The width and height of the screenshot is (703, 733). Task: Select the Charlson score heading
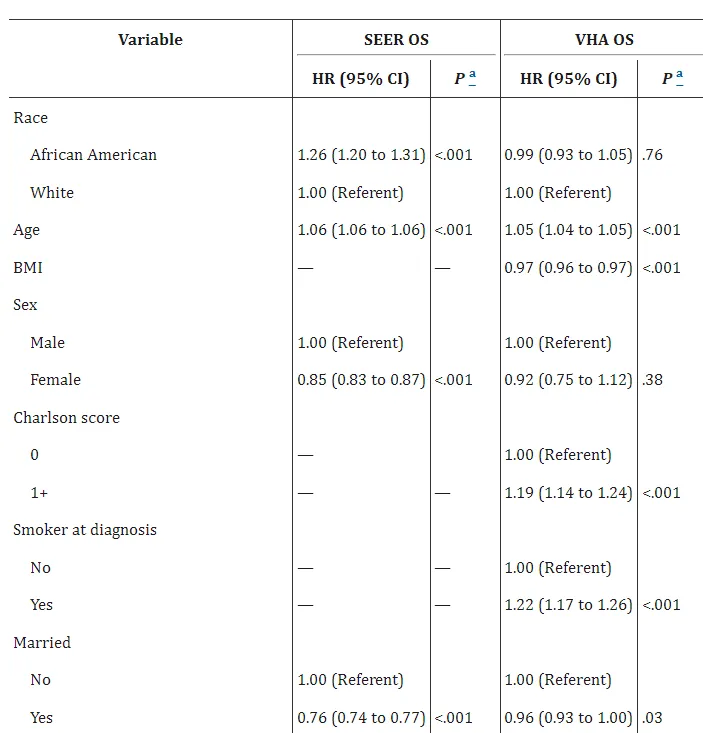(66, 417)
